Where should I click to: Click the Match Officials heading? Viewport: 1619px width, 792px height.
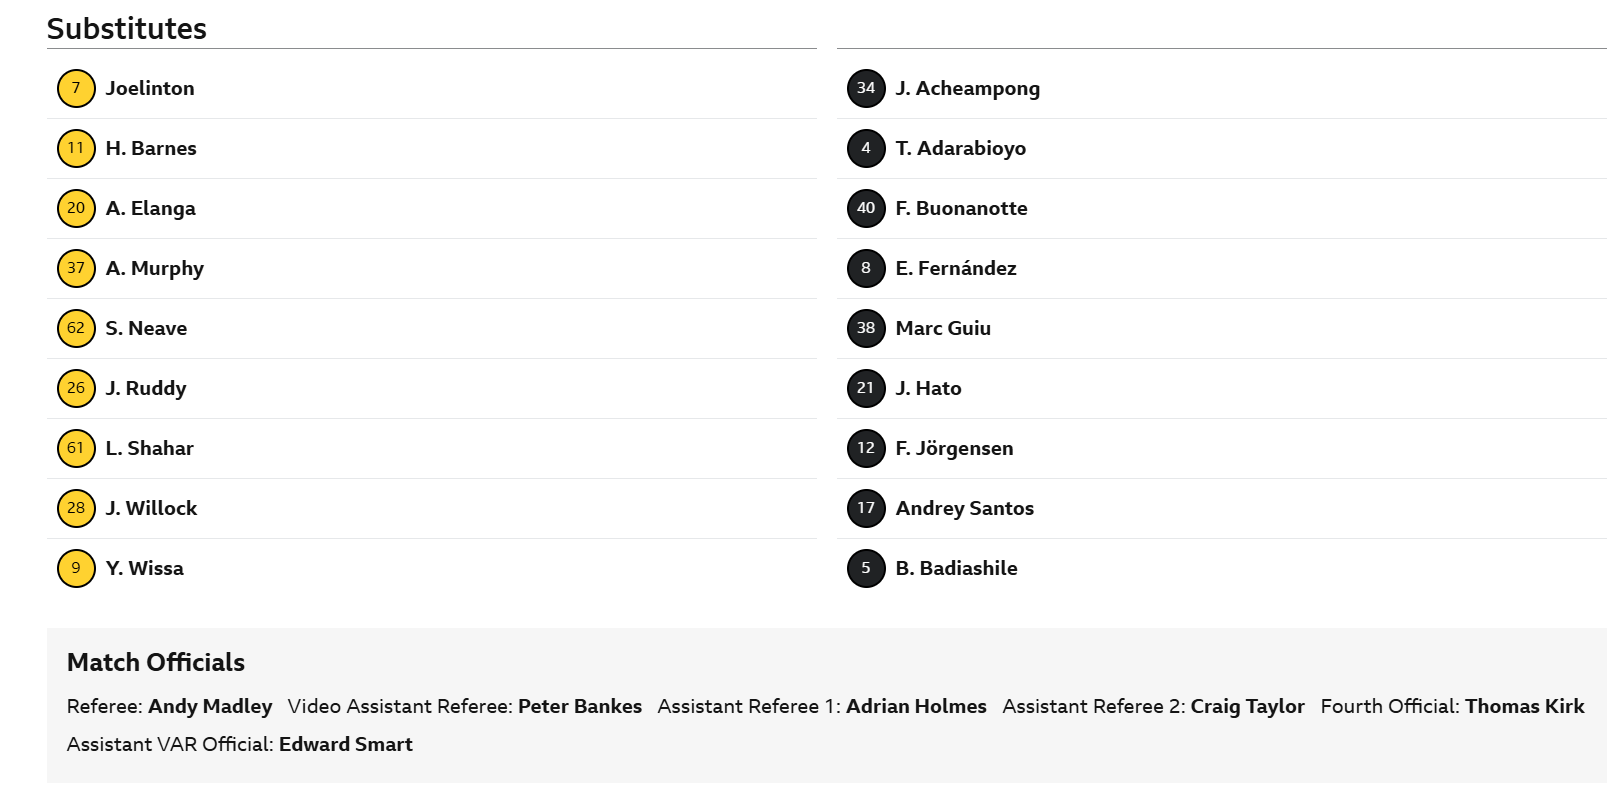pos(156,662)
